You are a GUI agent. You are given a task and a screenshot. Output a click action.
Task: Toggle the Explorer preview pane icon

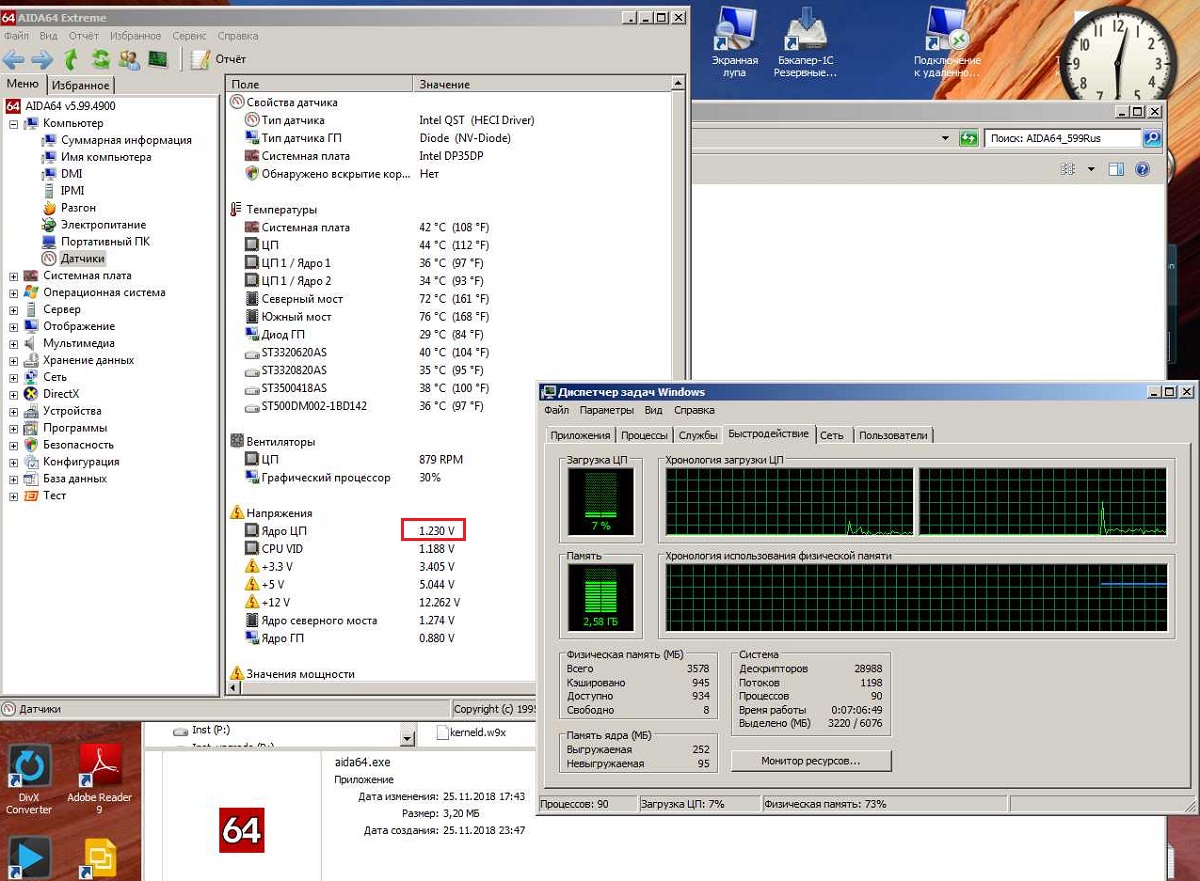click(1116, 169)
